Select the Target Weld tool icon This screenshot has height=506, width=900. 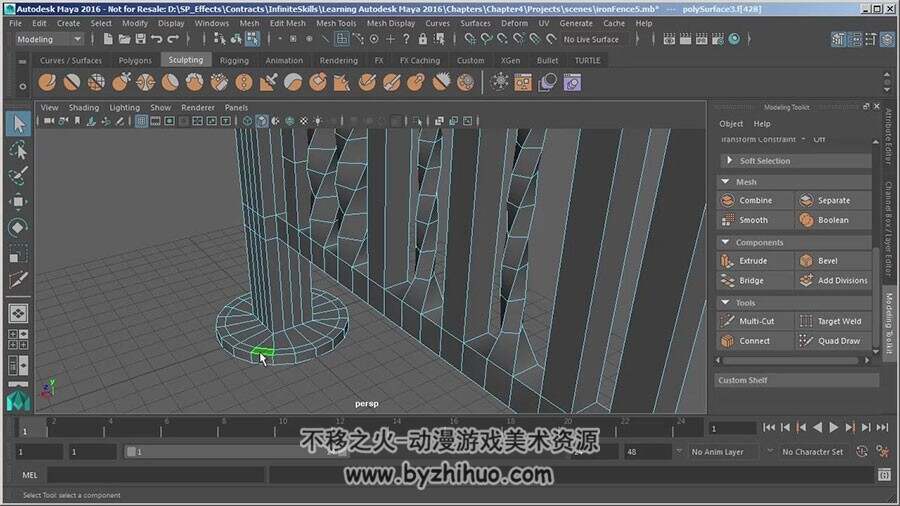click(806, 321)
